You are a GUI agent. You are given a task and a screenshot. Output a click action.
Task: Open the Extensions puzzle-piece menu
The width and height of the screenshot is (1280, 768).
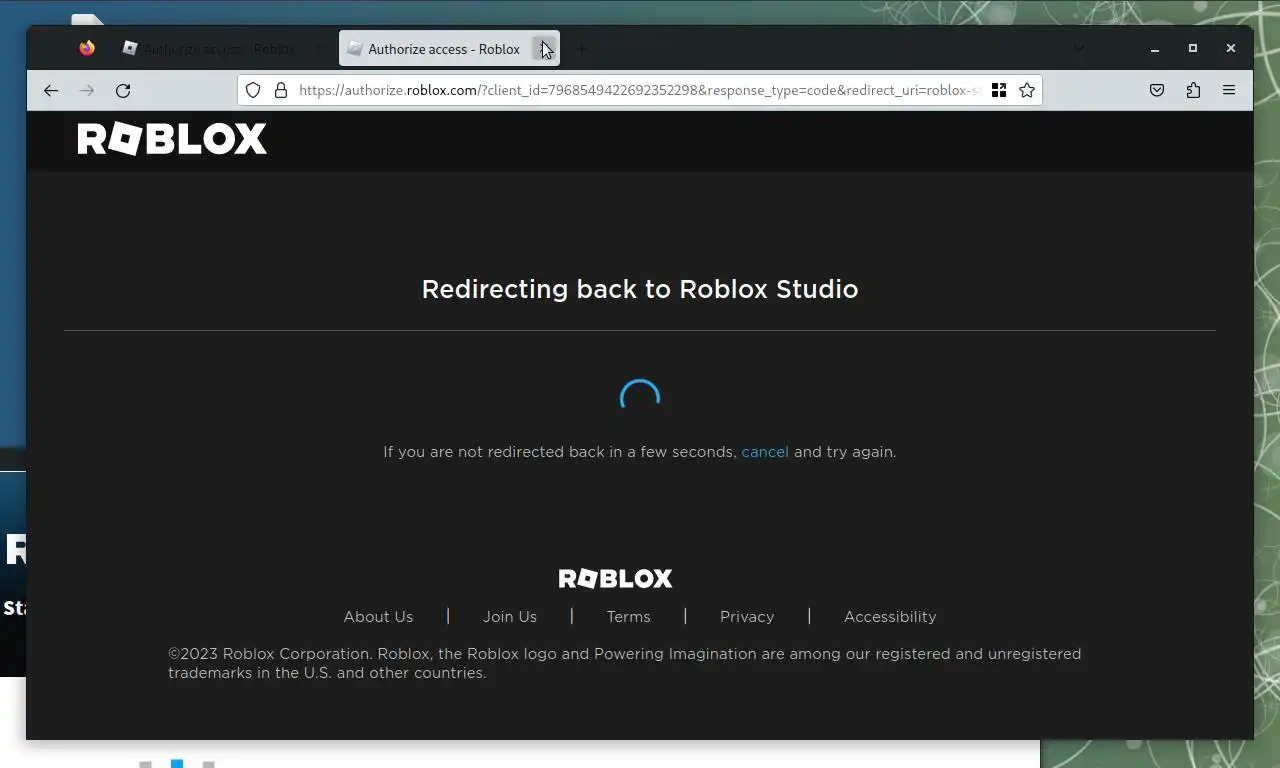pos(1193,90)
